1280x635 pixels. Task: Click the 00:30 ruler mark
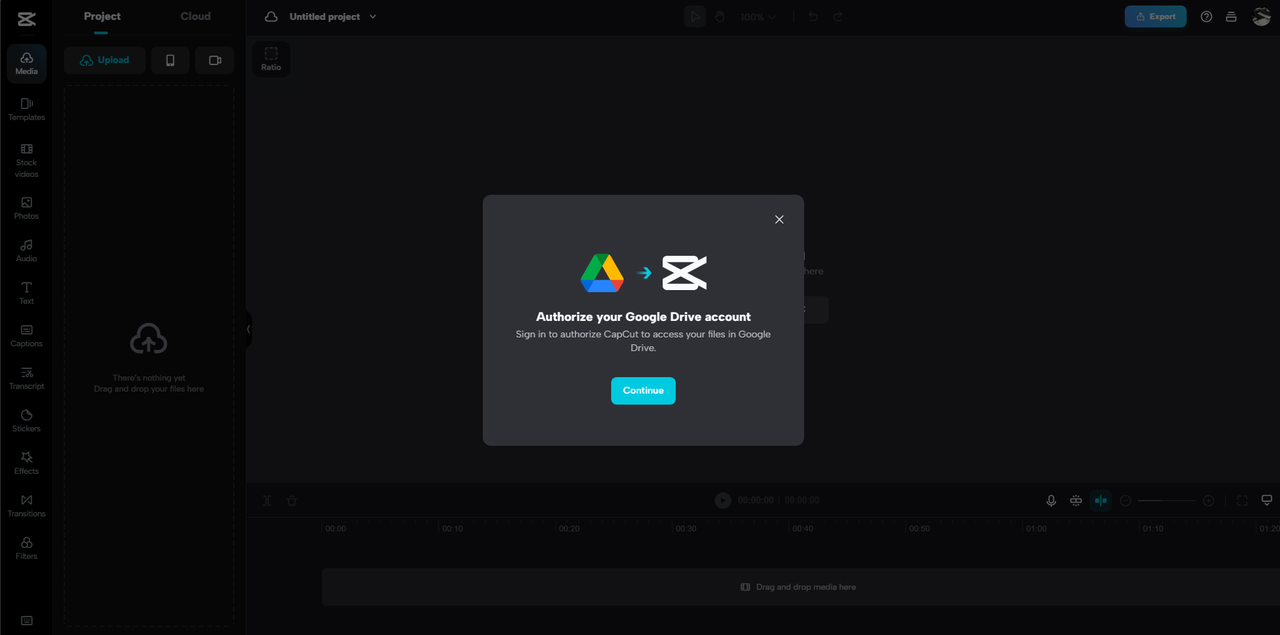click(x=686, y=528)
